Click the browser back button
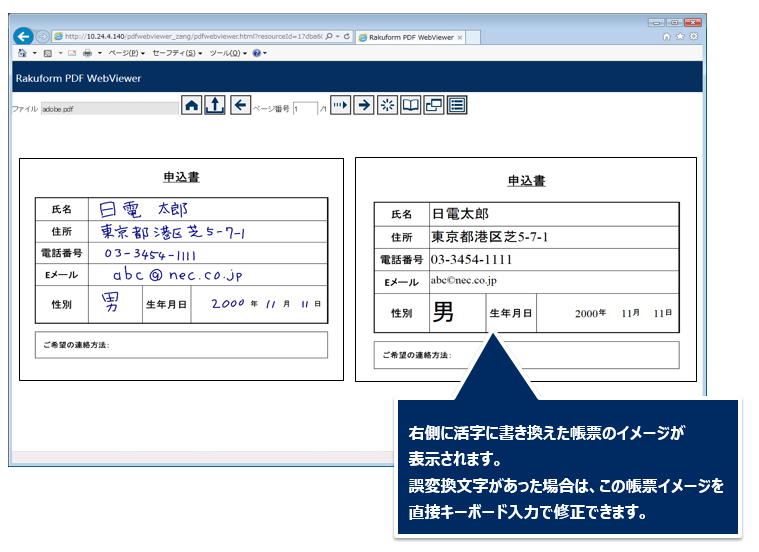The height and width of the screenshot is (552, 759). (x=23, y=36)
